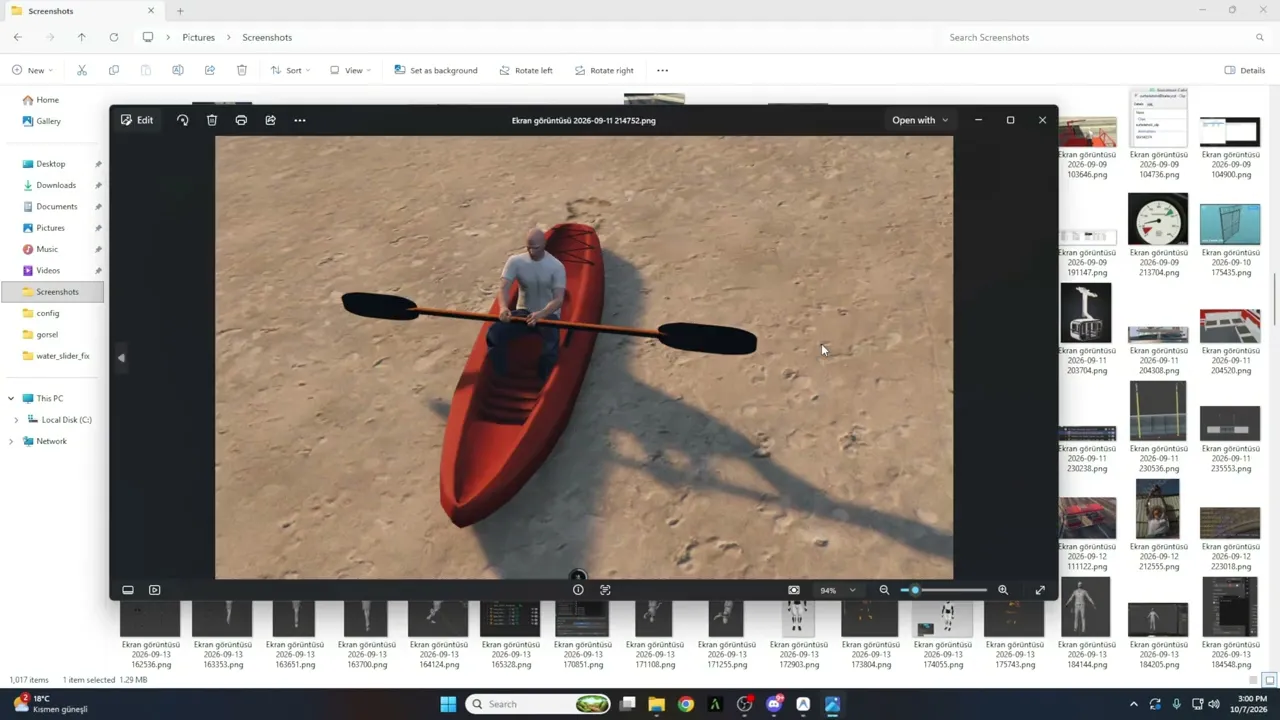Expand the Open with dropdown
Screen dimensions: 1280x720
(x=920, y=120)
